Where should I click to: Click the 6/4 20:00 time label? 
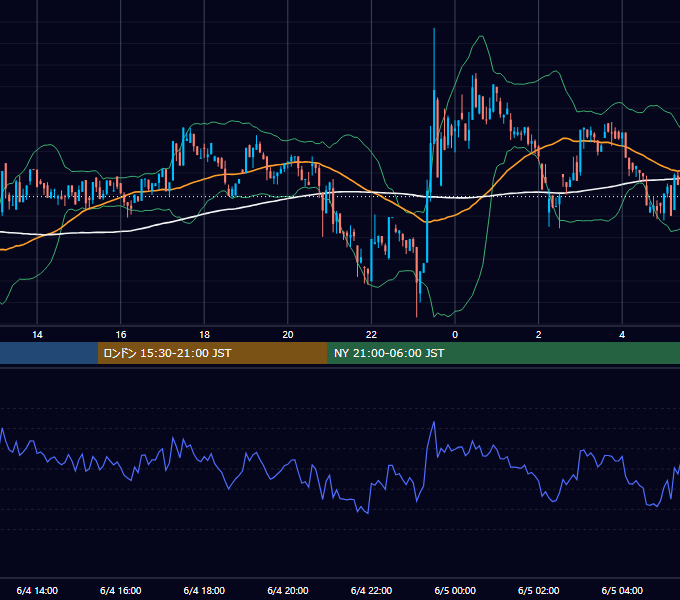pos(288,590)
